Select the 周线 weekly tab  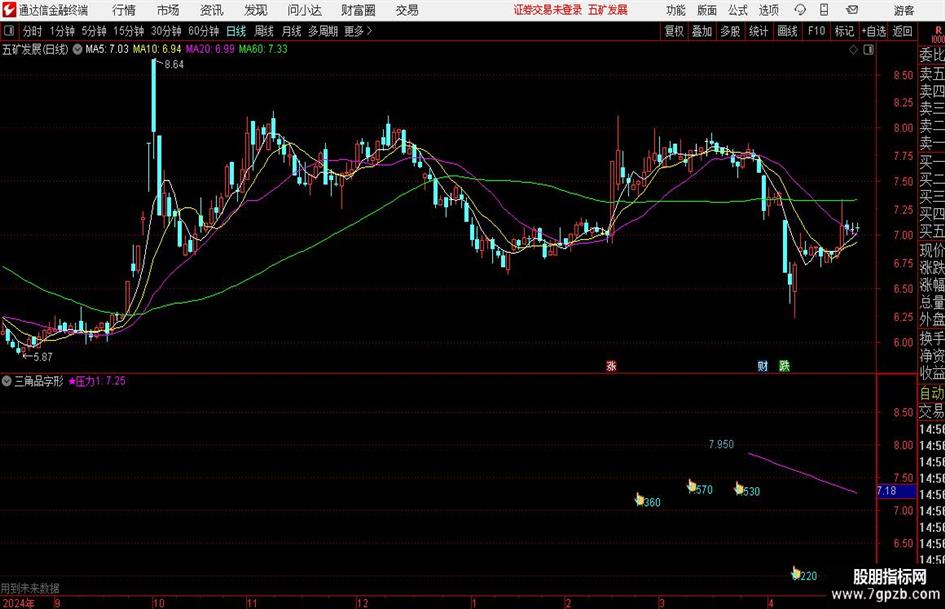[x=264, y=31]
